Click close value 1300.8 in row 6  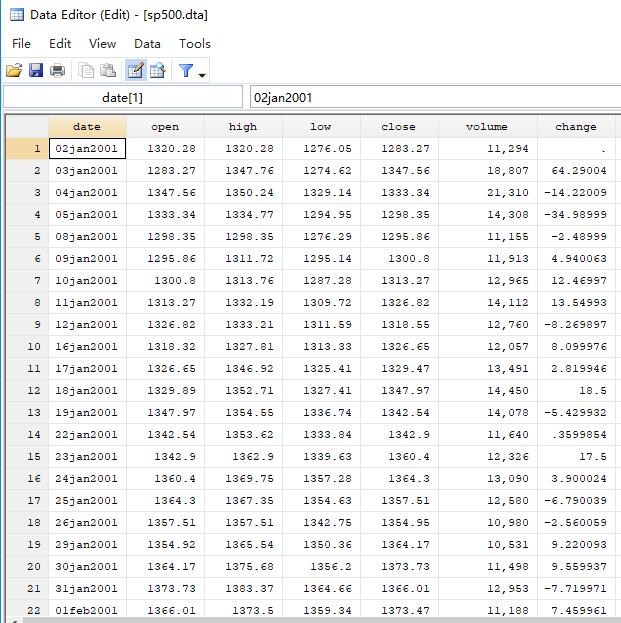coord(399,259)
